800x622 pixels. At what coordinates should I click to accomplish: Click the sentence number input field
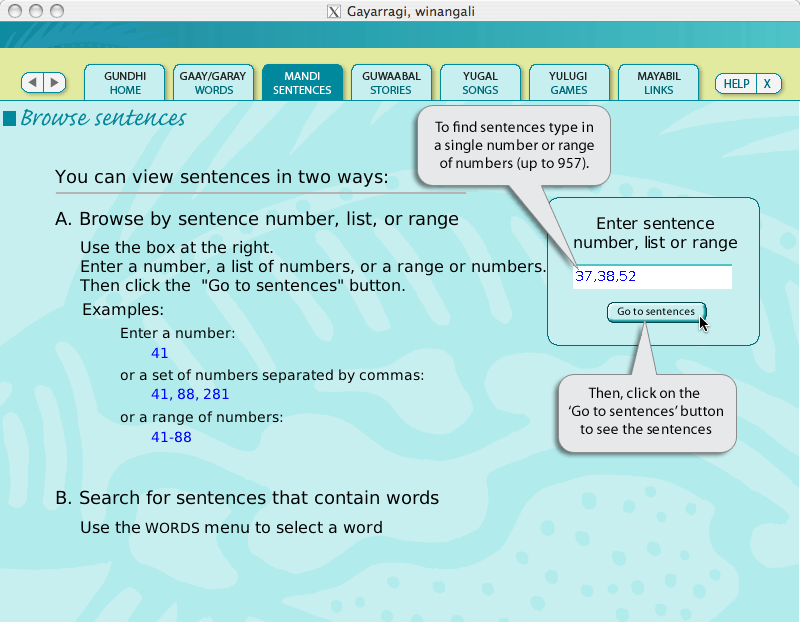click(x=652, y=277)
